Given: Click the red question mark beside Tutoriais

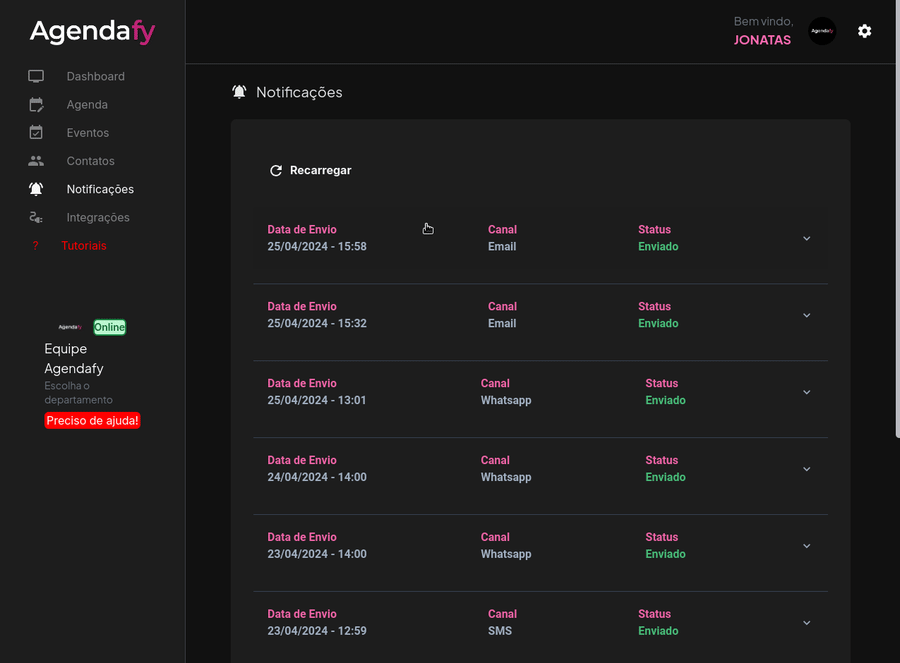Looking at the screenshot, I should click(35, 245).
